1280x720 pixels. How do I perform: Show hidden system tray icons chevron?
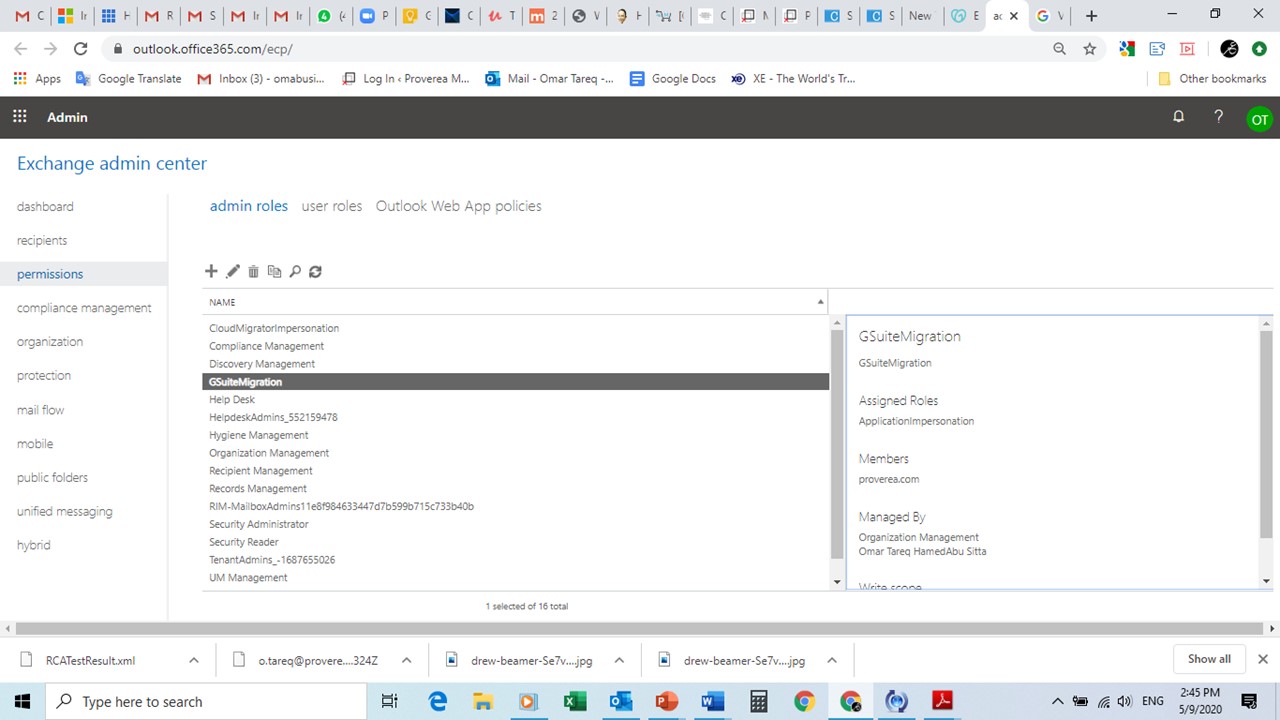(x=1058, y=701)
